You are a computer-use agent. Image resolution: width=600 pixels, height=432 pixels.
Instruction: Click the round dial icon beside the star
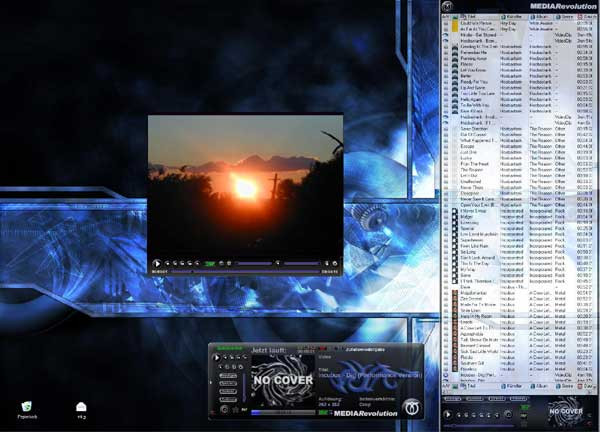(x=224, y=410)
